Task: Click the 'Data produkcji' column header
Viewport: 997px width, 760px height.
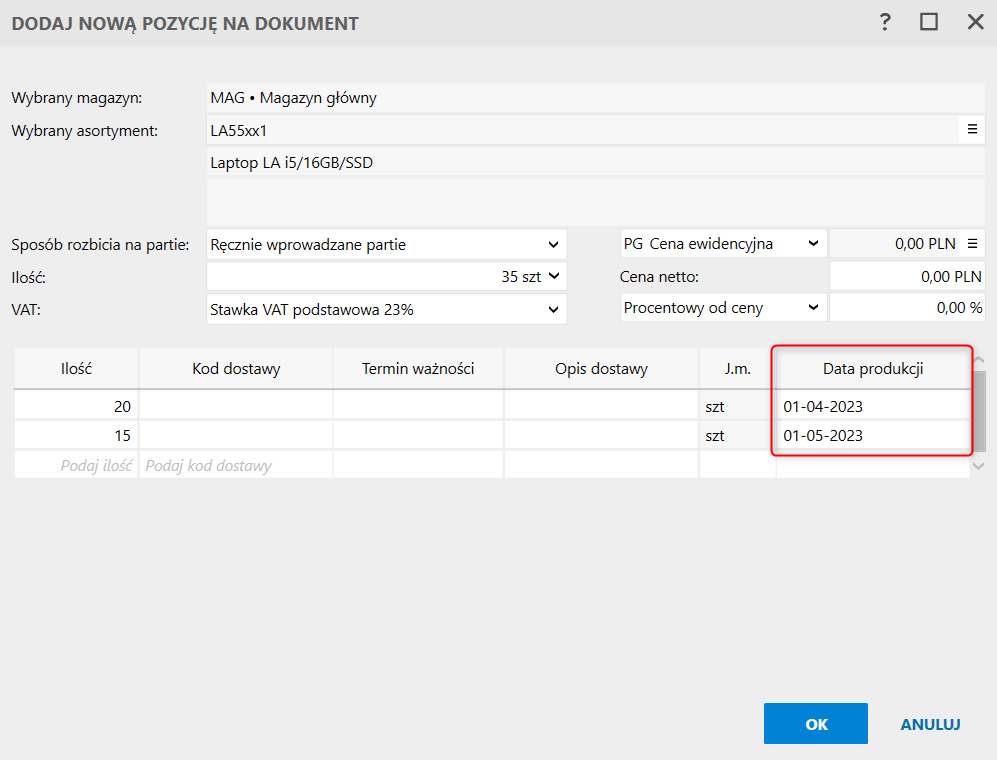Action: pyautogui.click(x=872, y=369)
